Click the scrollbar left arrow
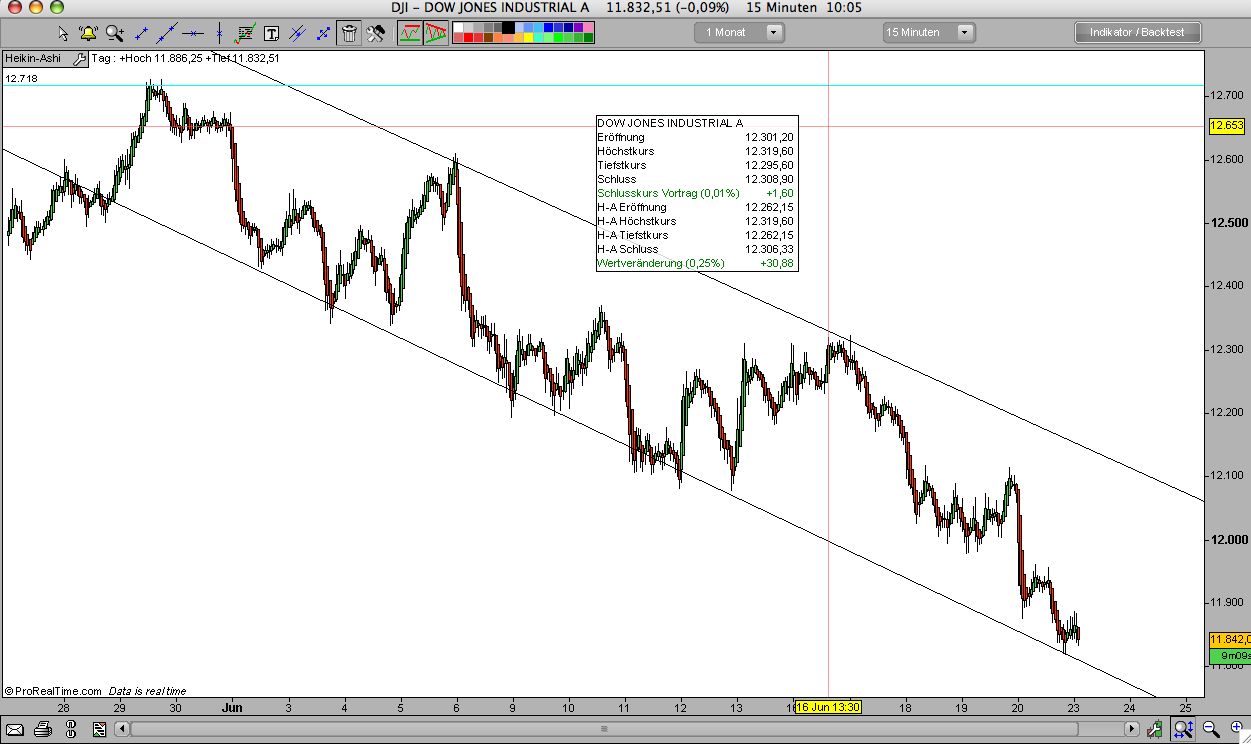Image resolution: width=1251 pixels, height=744 pixels. click(x=122, y=729)
